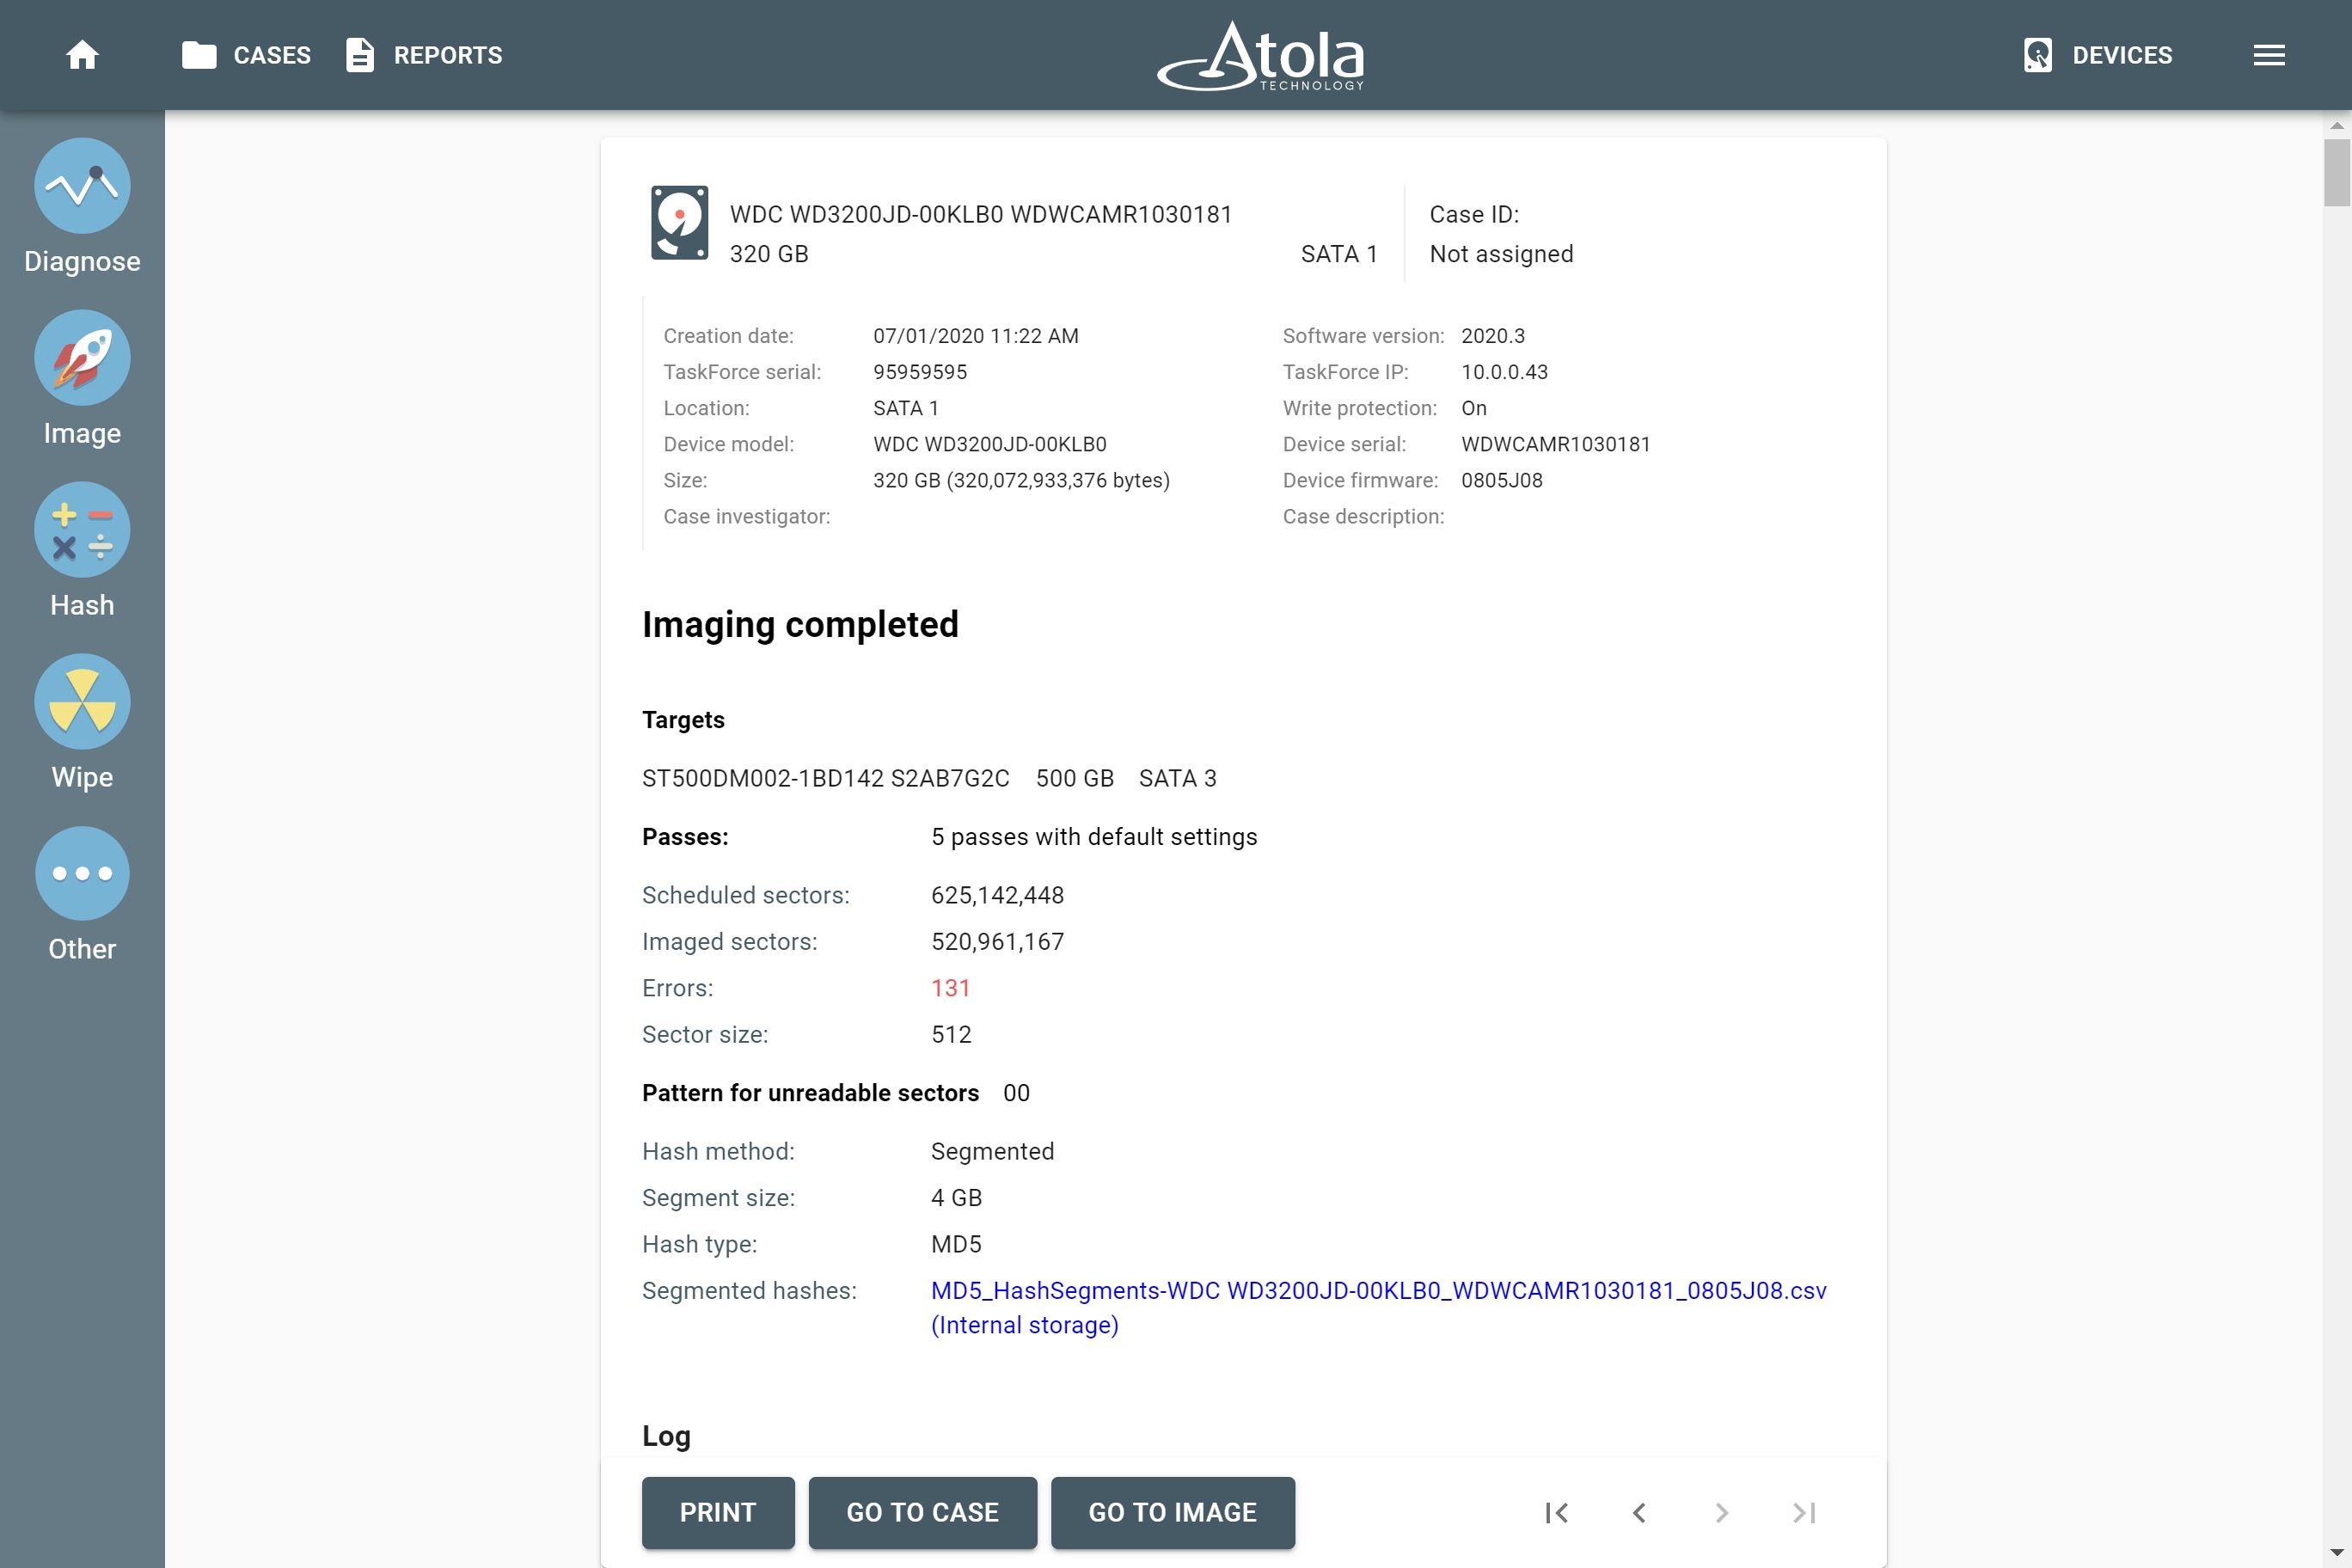The height and width of the screenshot is (1568, 2352).
Task: Click the Atola Technology logo
Action: 1261,56
